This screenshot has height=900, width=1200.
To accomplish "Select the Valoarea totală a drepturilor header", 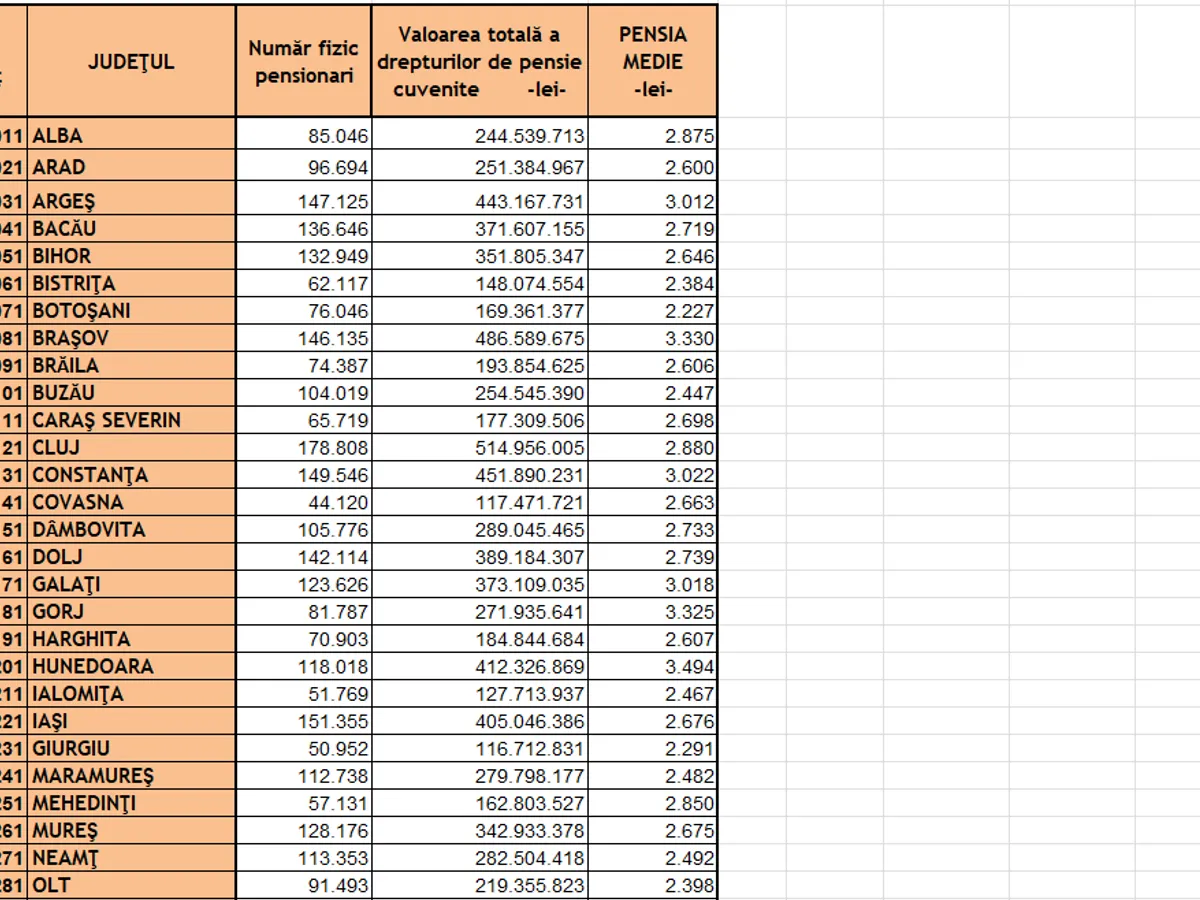I will click(480, 61).
